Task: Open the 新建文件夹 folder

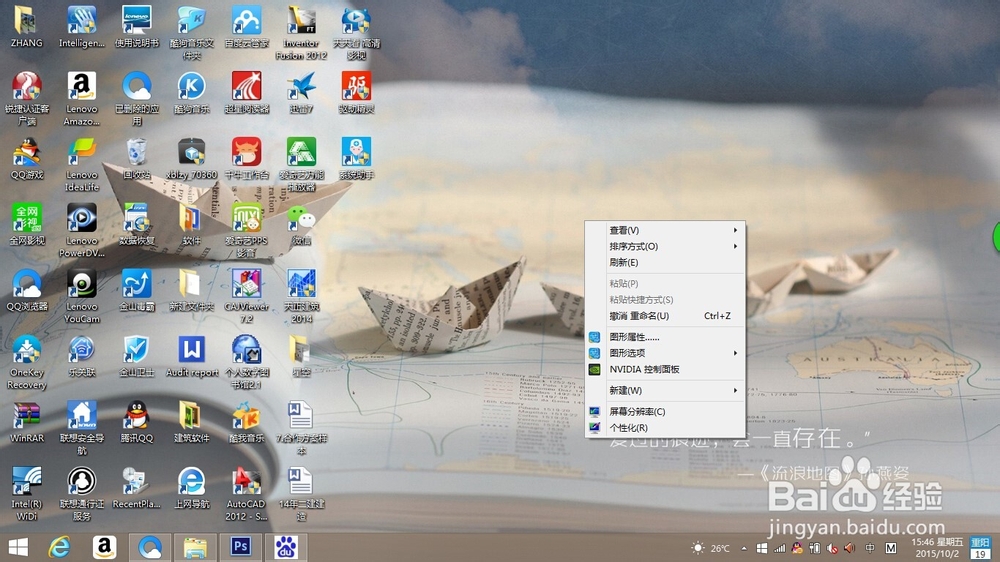Action: [191, 290]
